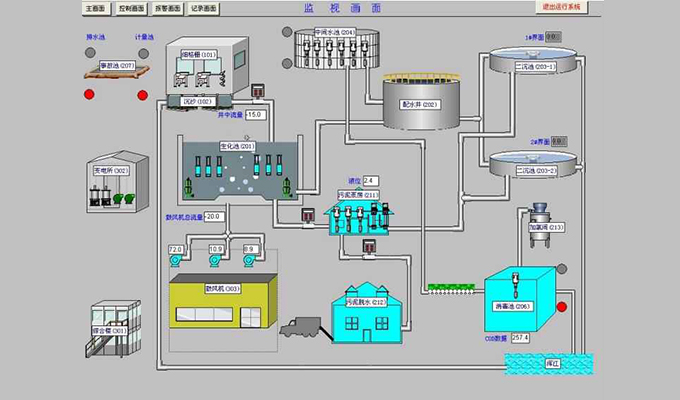Viewport: 680px width, 400px height.
Task: Click left green pump in tank 201
Action: coord(188,187)
